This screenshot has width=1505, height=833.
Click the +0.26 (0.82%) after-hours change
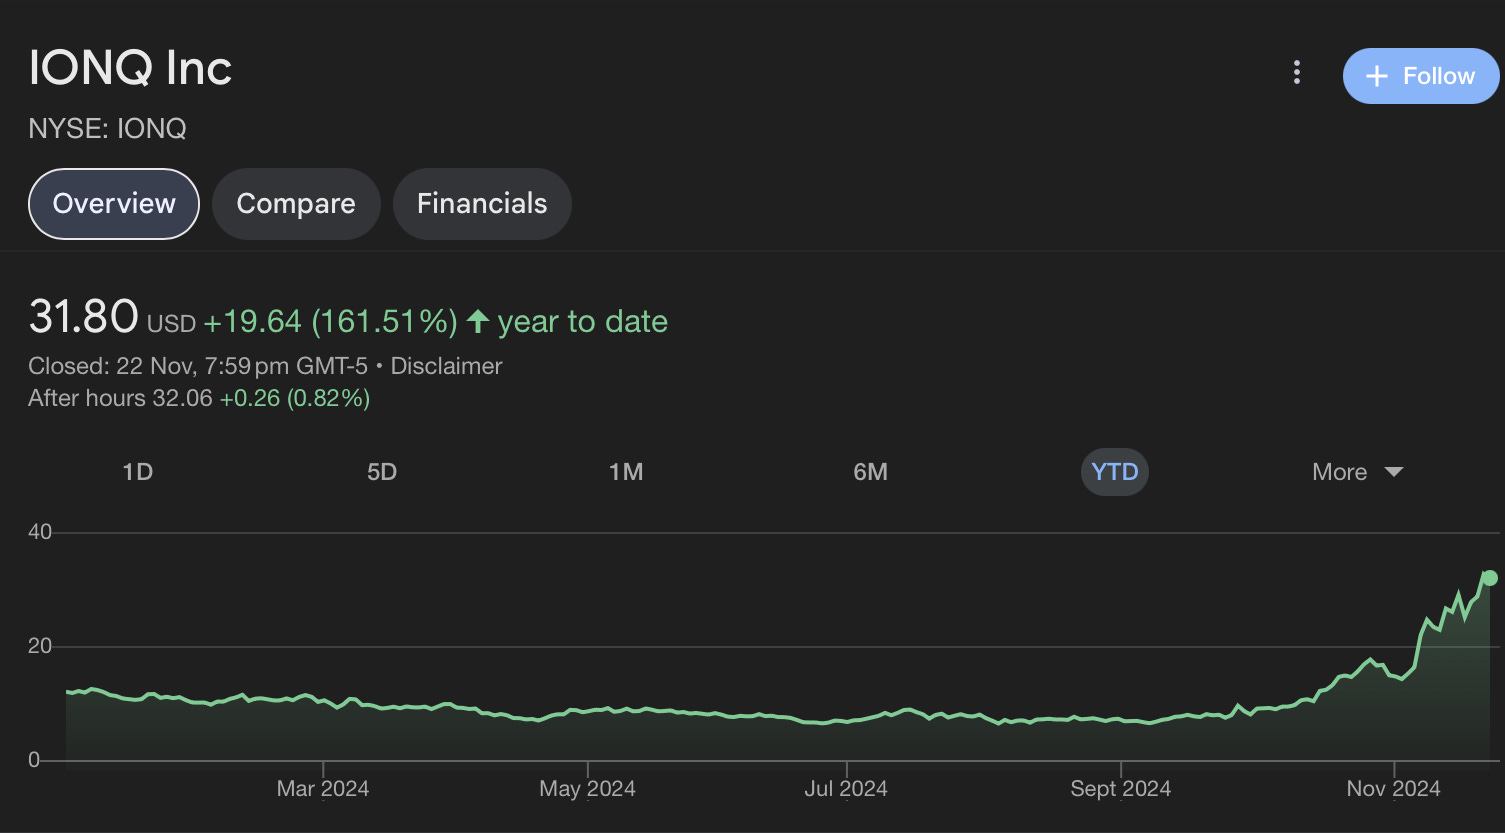tap(295, 398)
